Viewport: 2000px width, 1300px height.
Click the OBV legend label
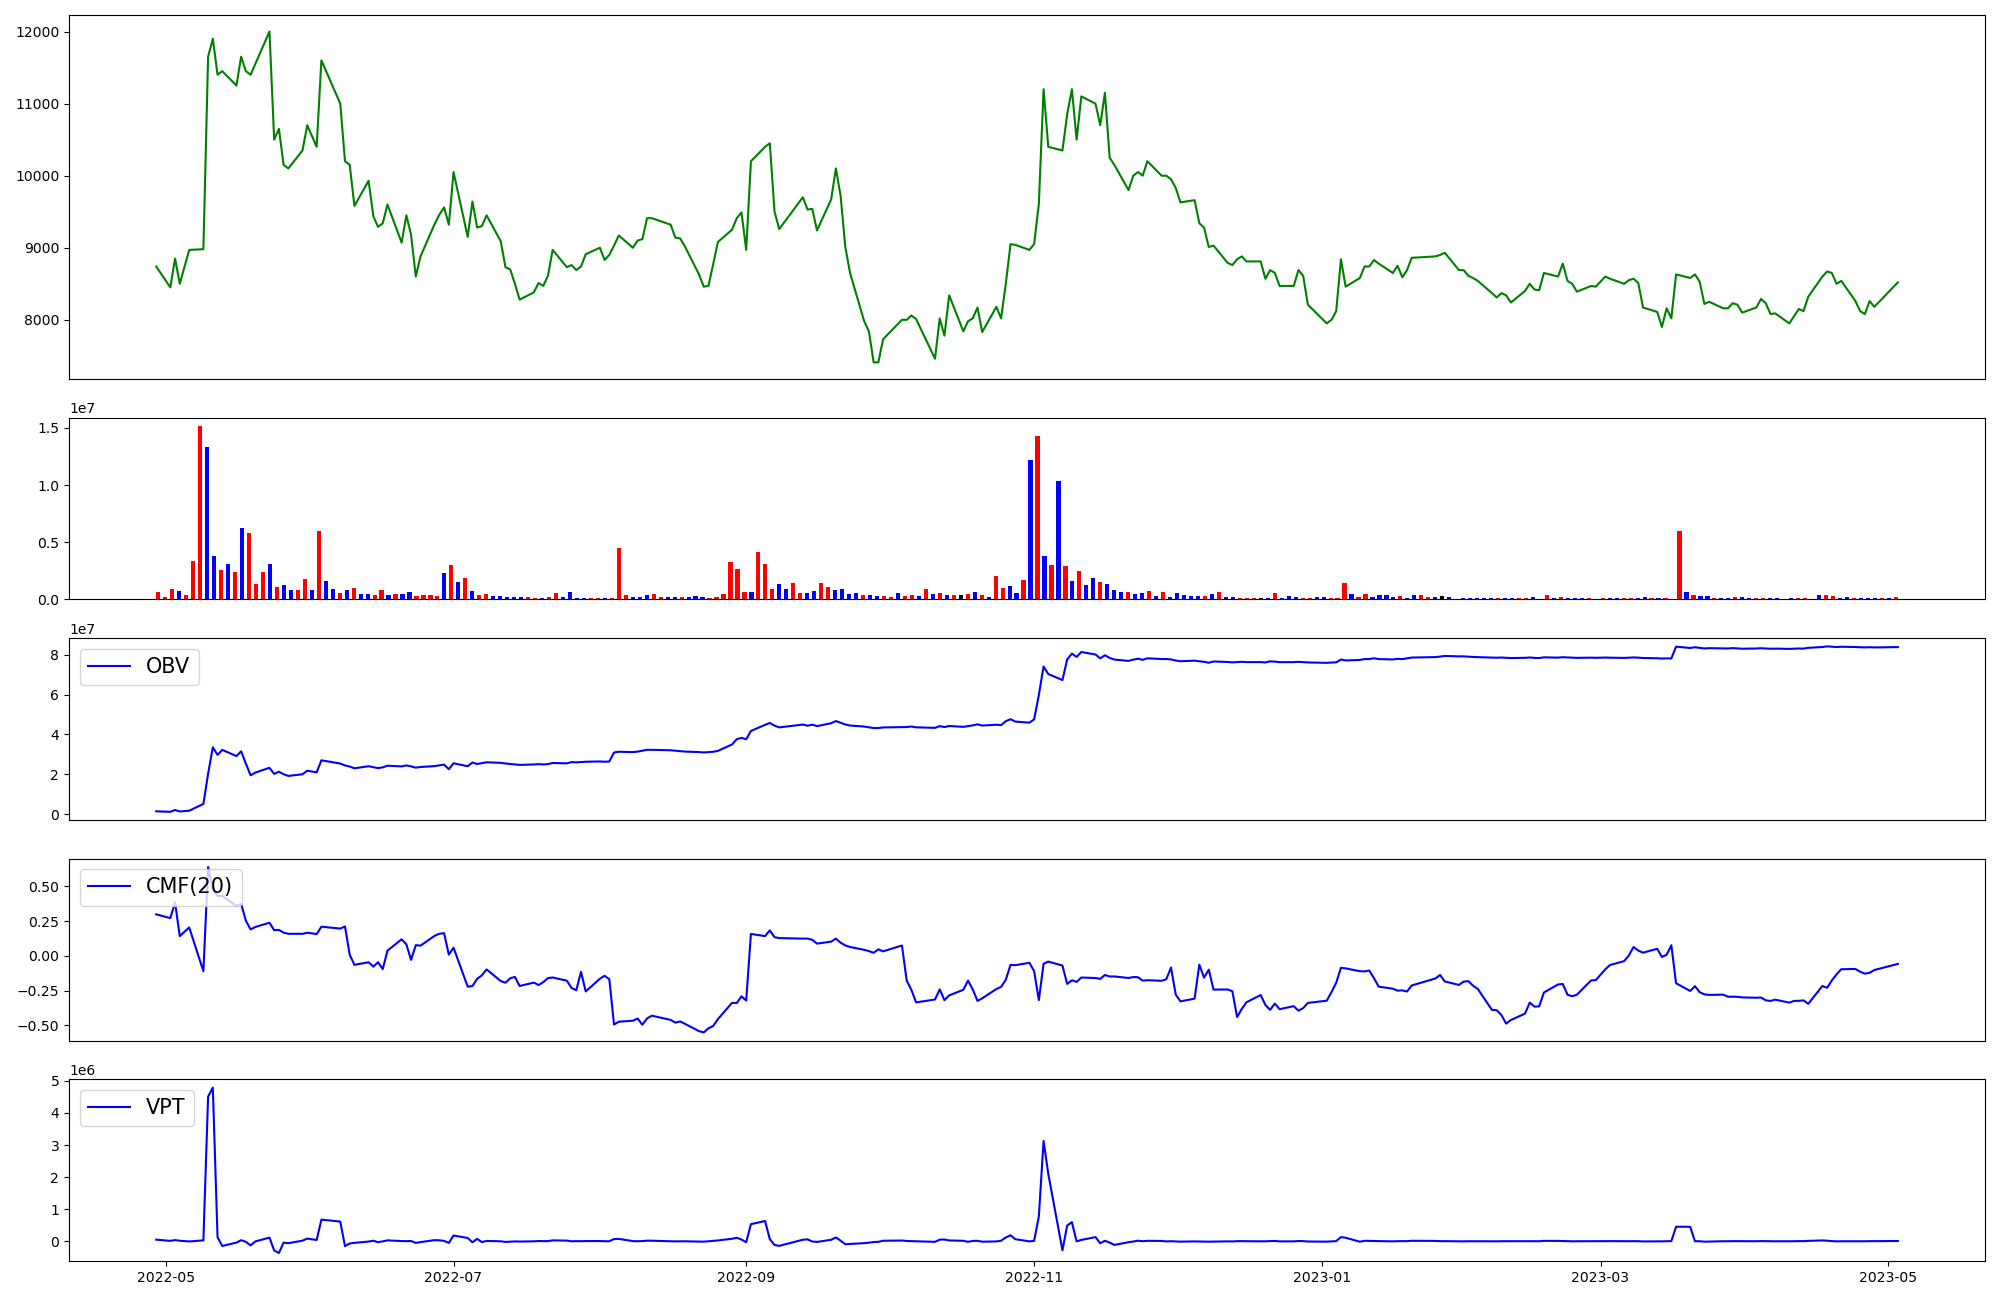click(x=167, y=666)
